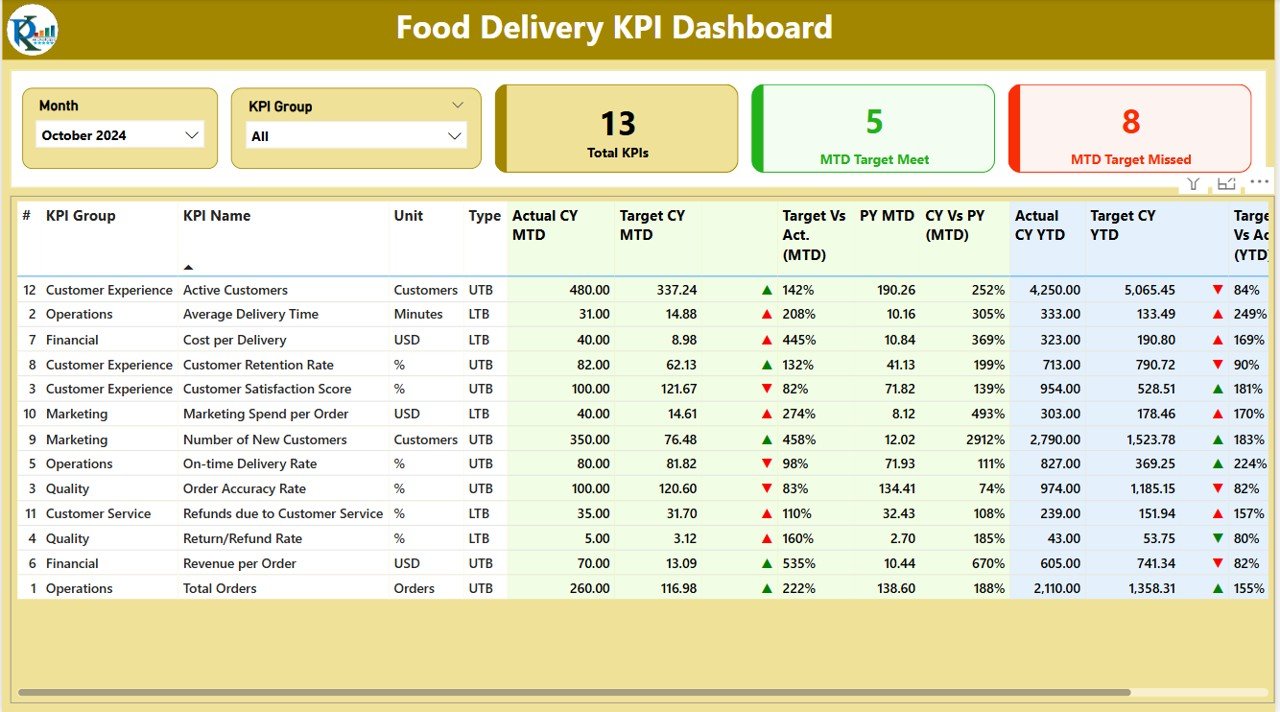1280x712 pixels.
Task: Click the filter icon above the table
Action: [1193, 183]
